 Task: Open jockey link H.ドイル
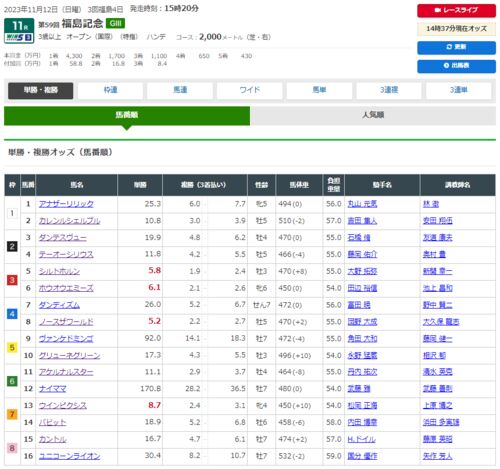tap(361, 439)
